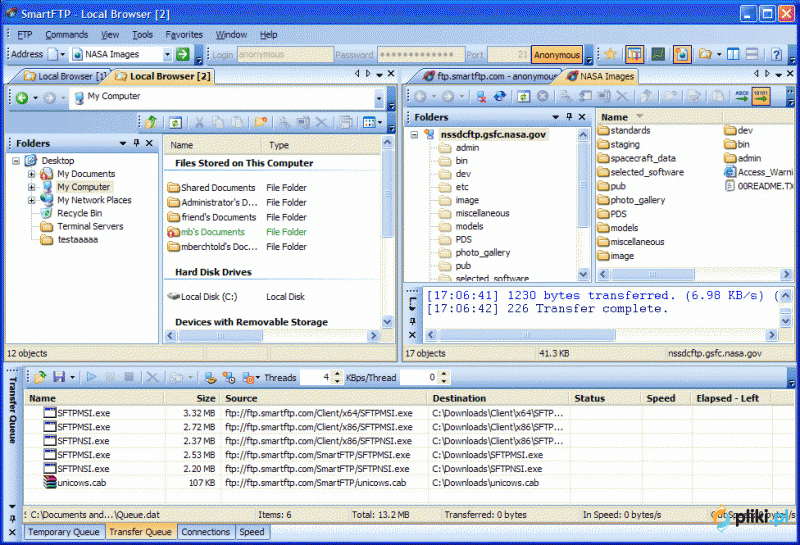This screenshot has width=800, height=545.
Task: Open the views dropdown in Local Browser toolbar
Action: pyautogui.click(x=380, y=122)
